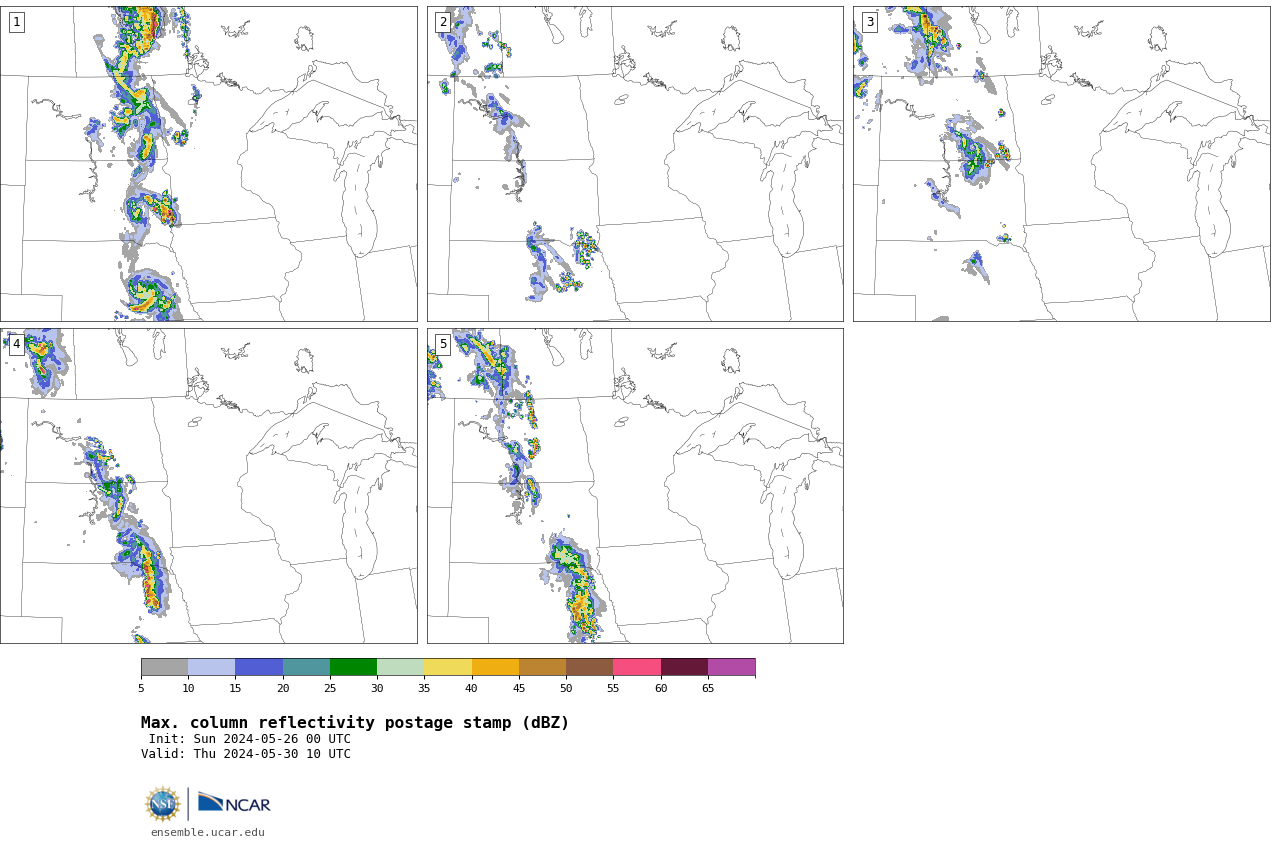The height and width of the screenshot is (844, 1280).
Task: Pick the yellow 35-40 dBZ swatch
Action: pos(448,667)
